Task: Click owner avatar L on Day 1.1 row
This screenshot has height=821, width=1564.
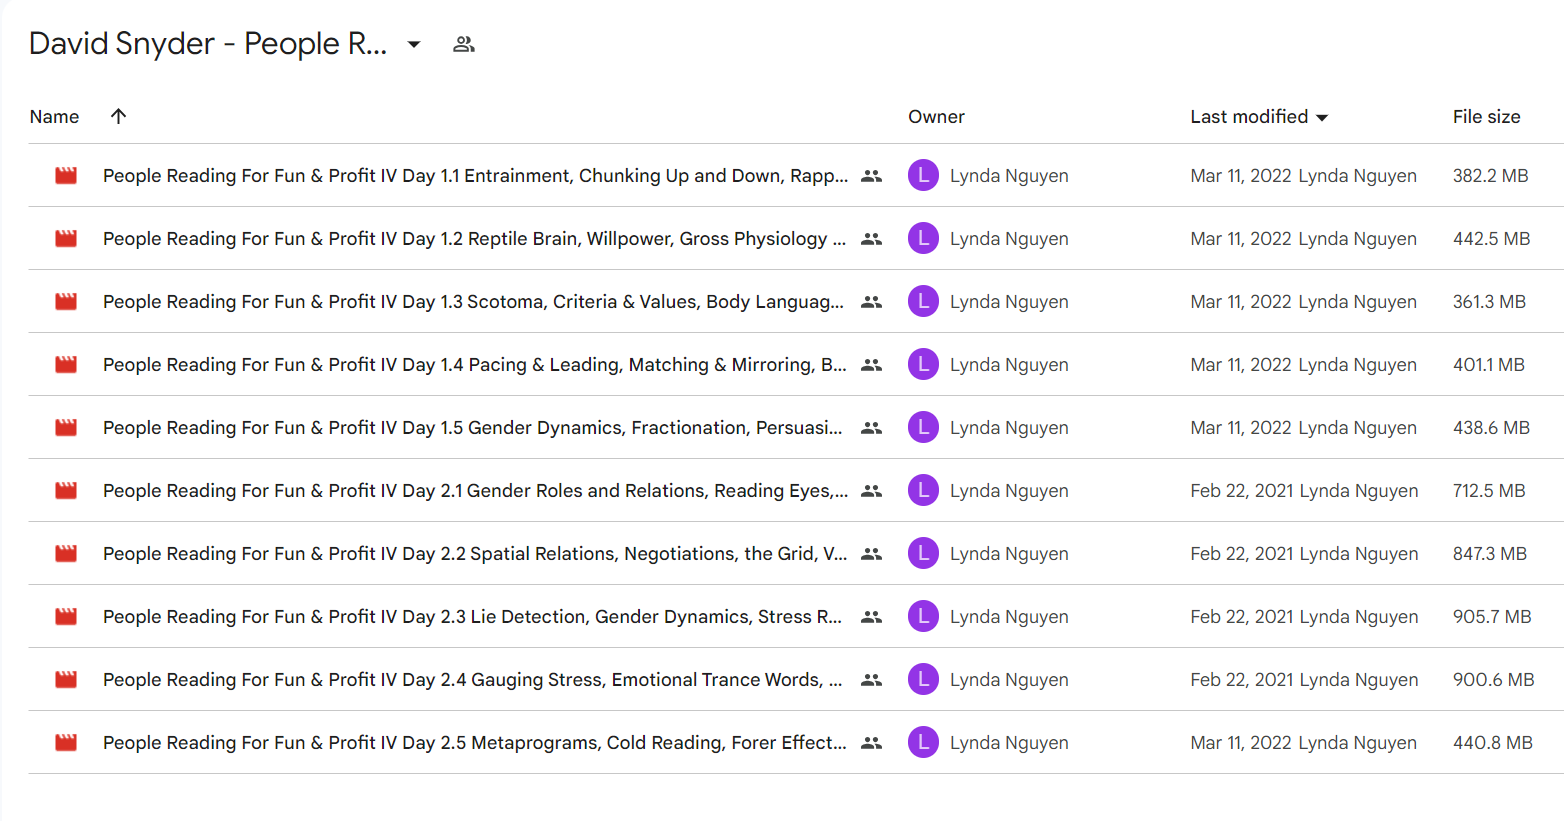Action: 923,175
